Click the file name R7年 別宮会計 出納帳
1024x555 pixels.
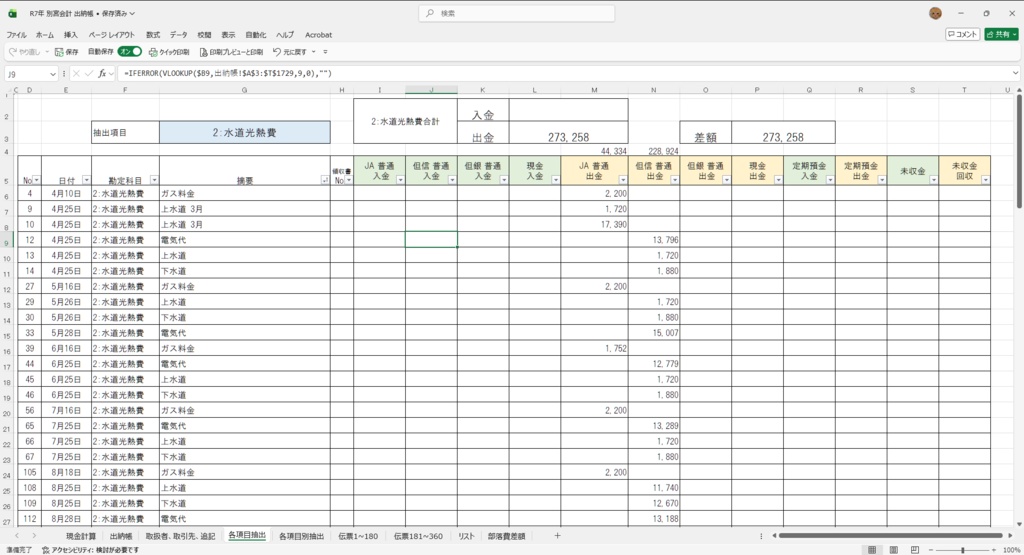pyautogui.click(x=60, y=13)
